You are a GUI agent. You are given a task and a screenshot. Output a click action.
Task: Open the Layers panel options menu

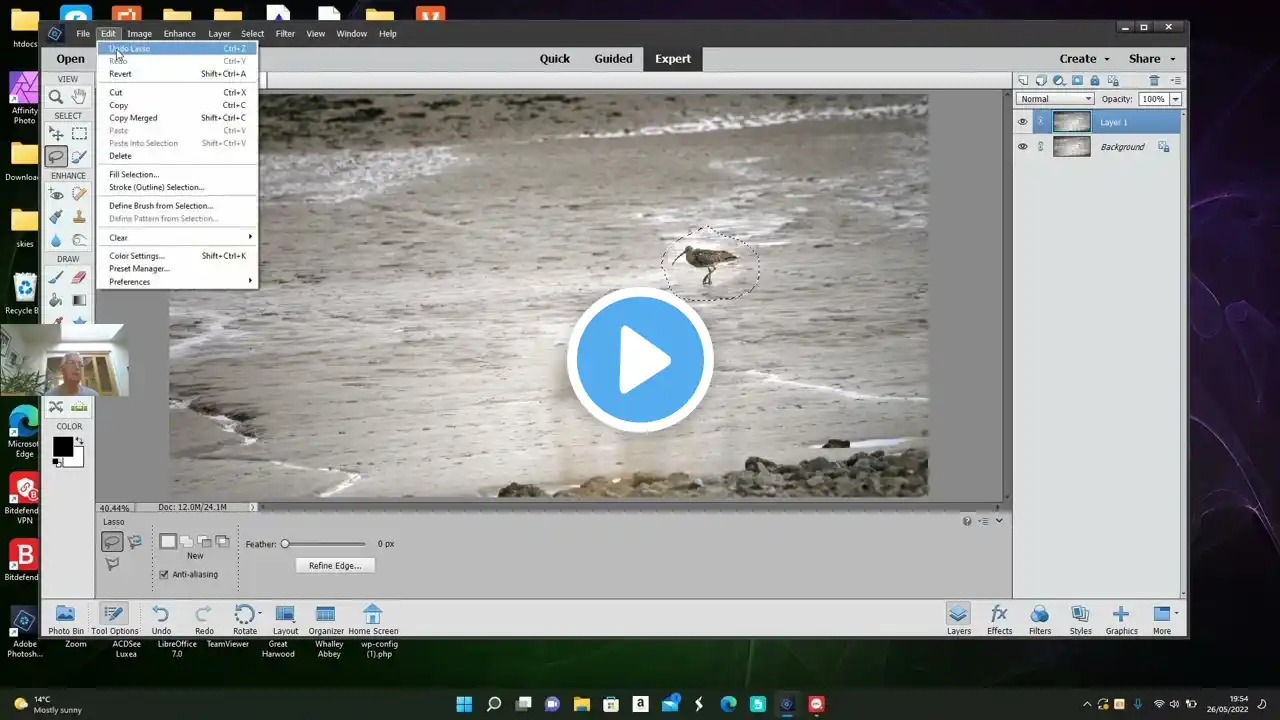coord(1175,81)
